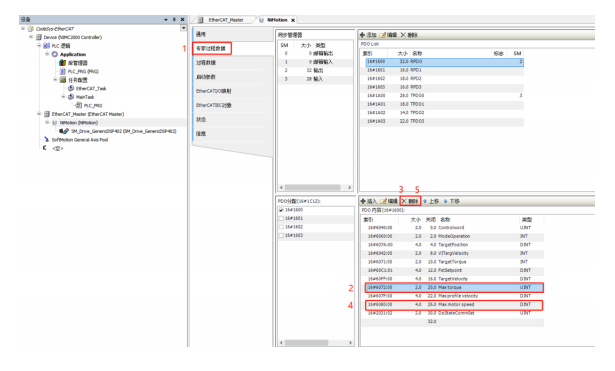
Task: Close the NMotion editor tab
Action: tap(293, 20)
